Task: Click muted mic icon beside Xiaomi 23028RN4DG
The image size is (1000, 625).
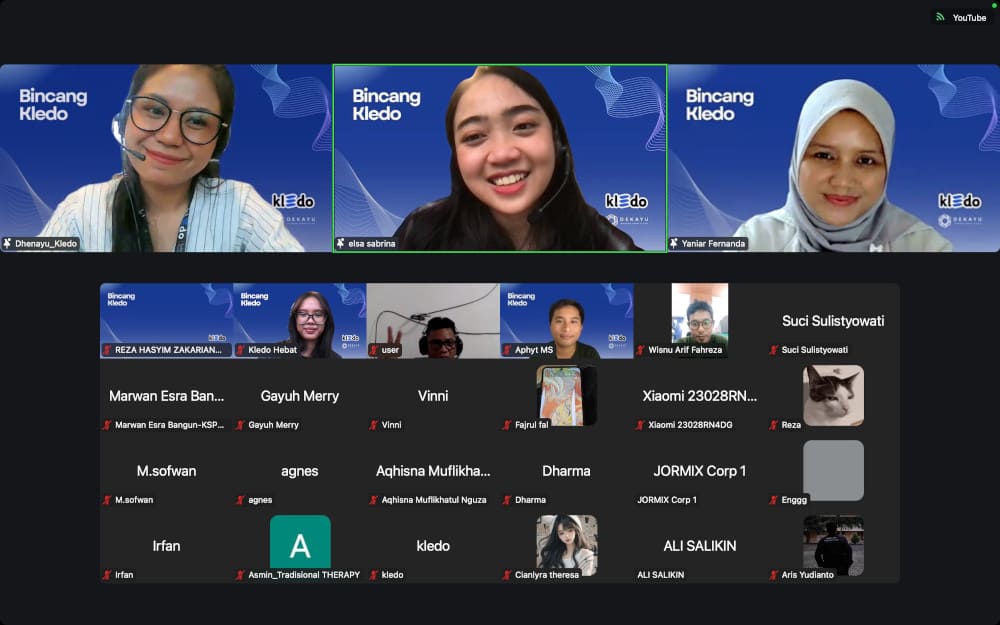Action: pyautogui.click(x=640, y=425)
